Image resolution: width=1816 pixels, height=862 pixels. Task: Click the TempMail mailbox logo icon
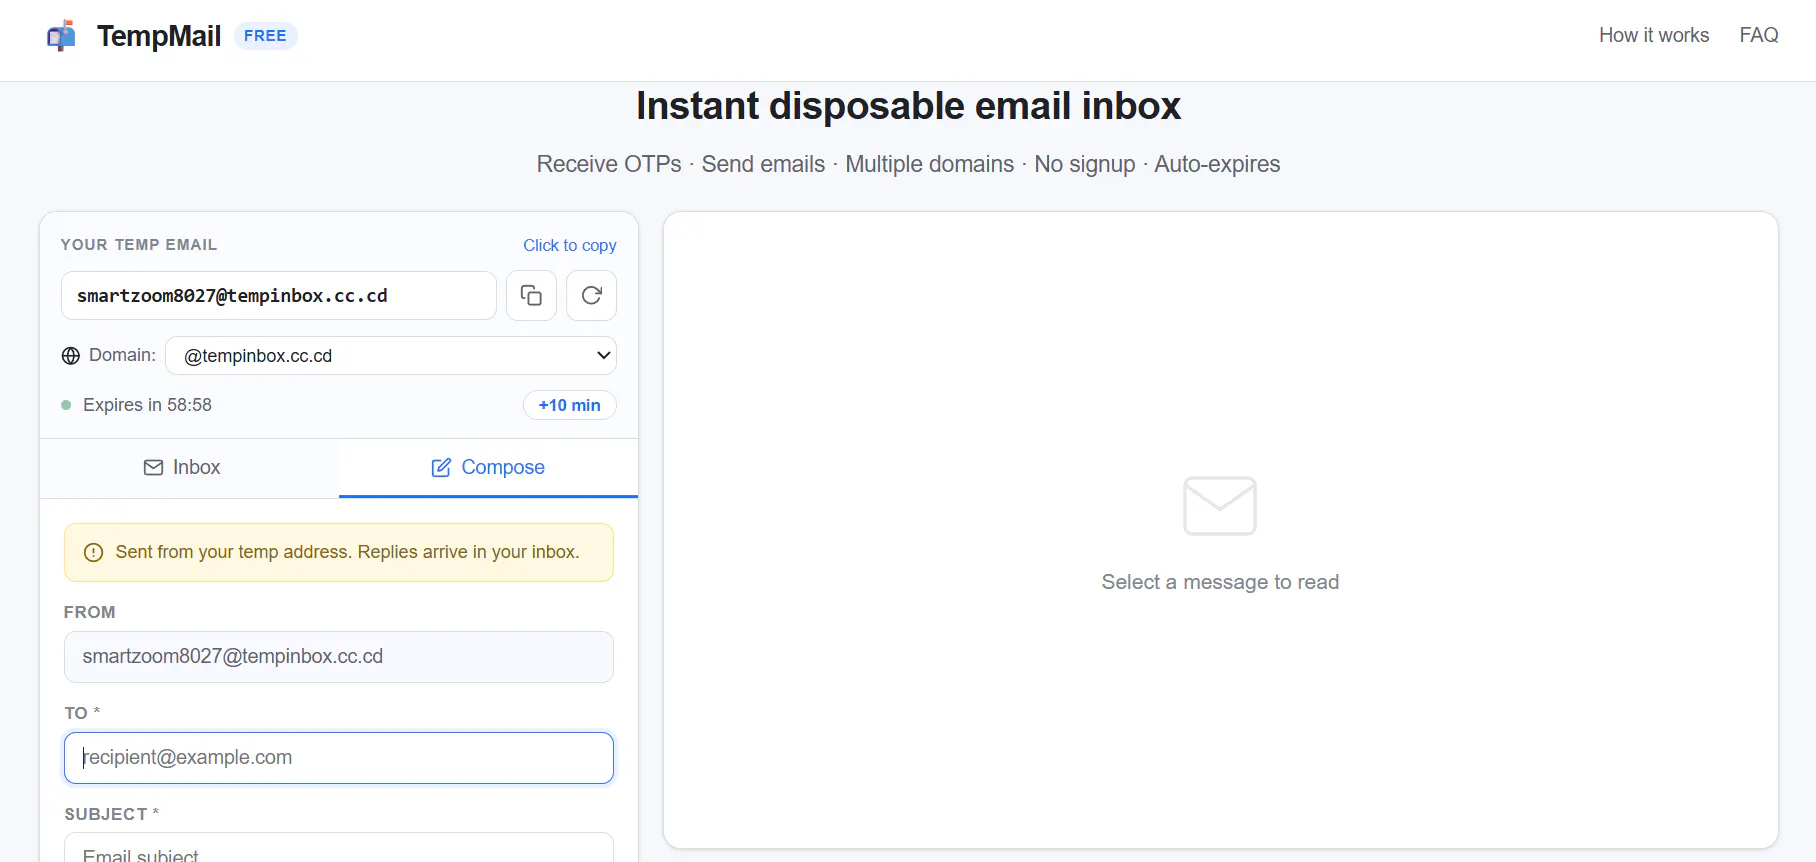click(x=62, y=36)
